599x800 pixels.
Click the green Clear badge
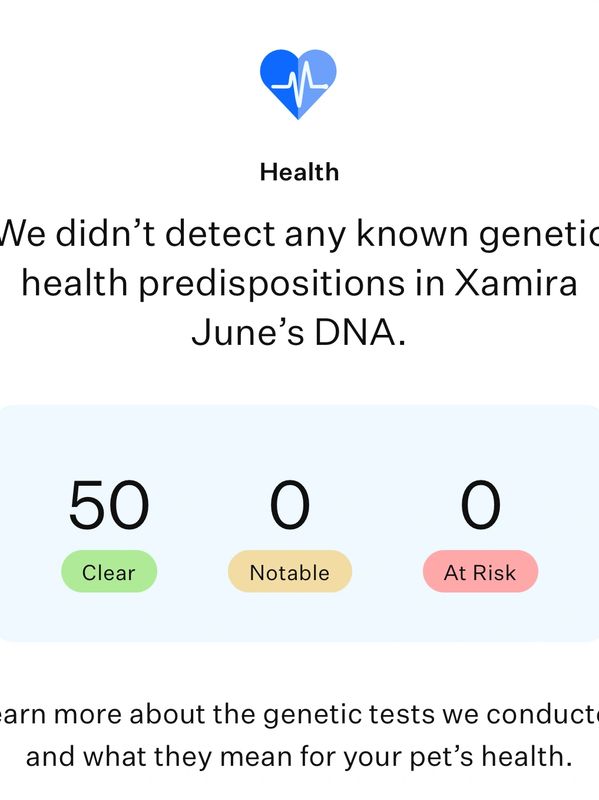click(109, 571)
